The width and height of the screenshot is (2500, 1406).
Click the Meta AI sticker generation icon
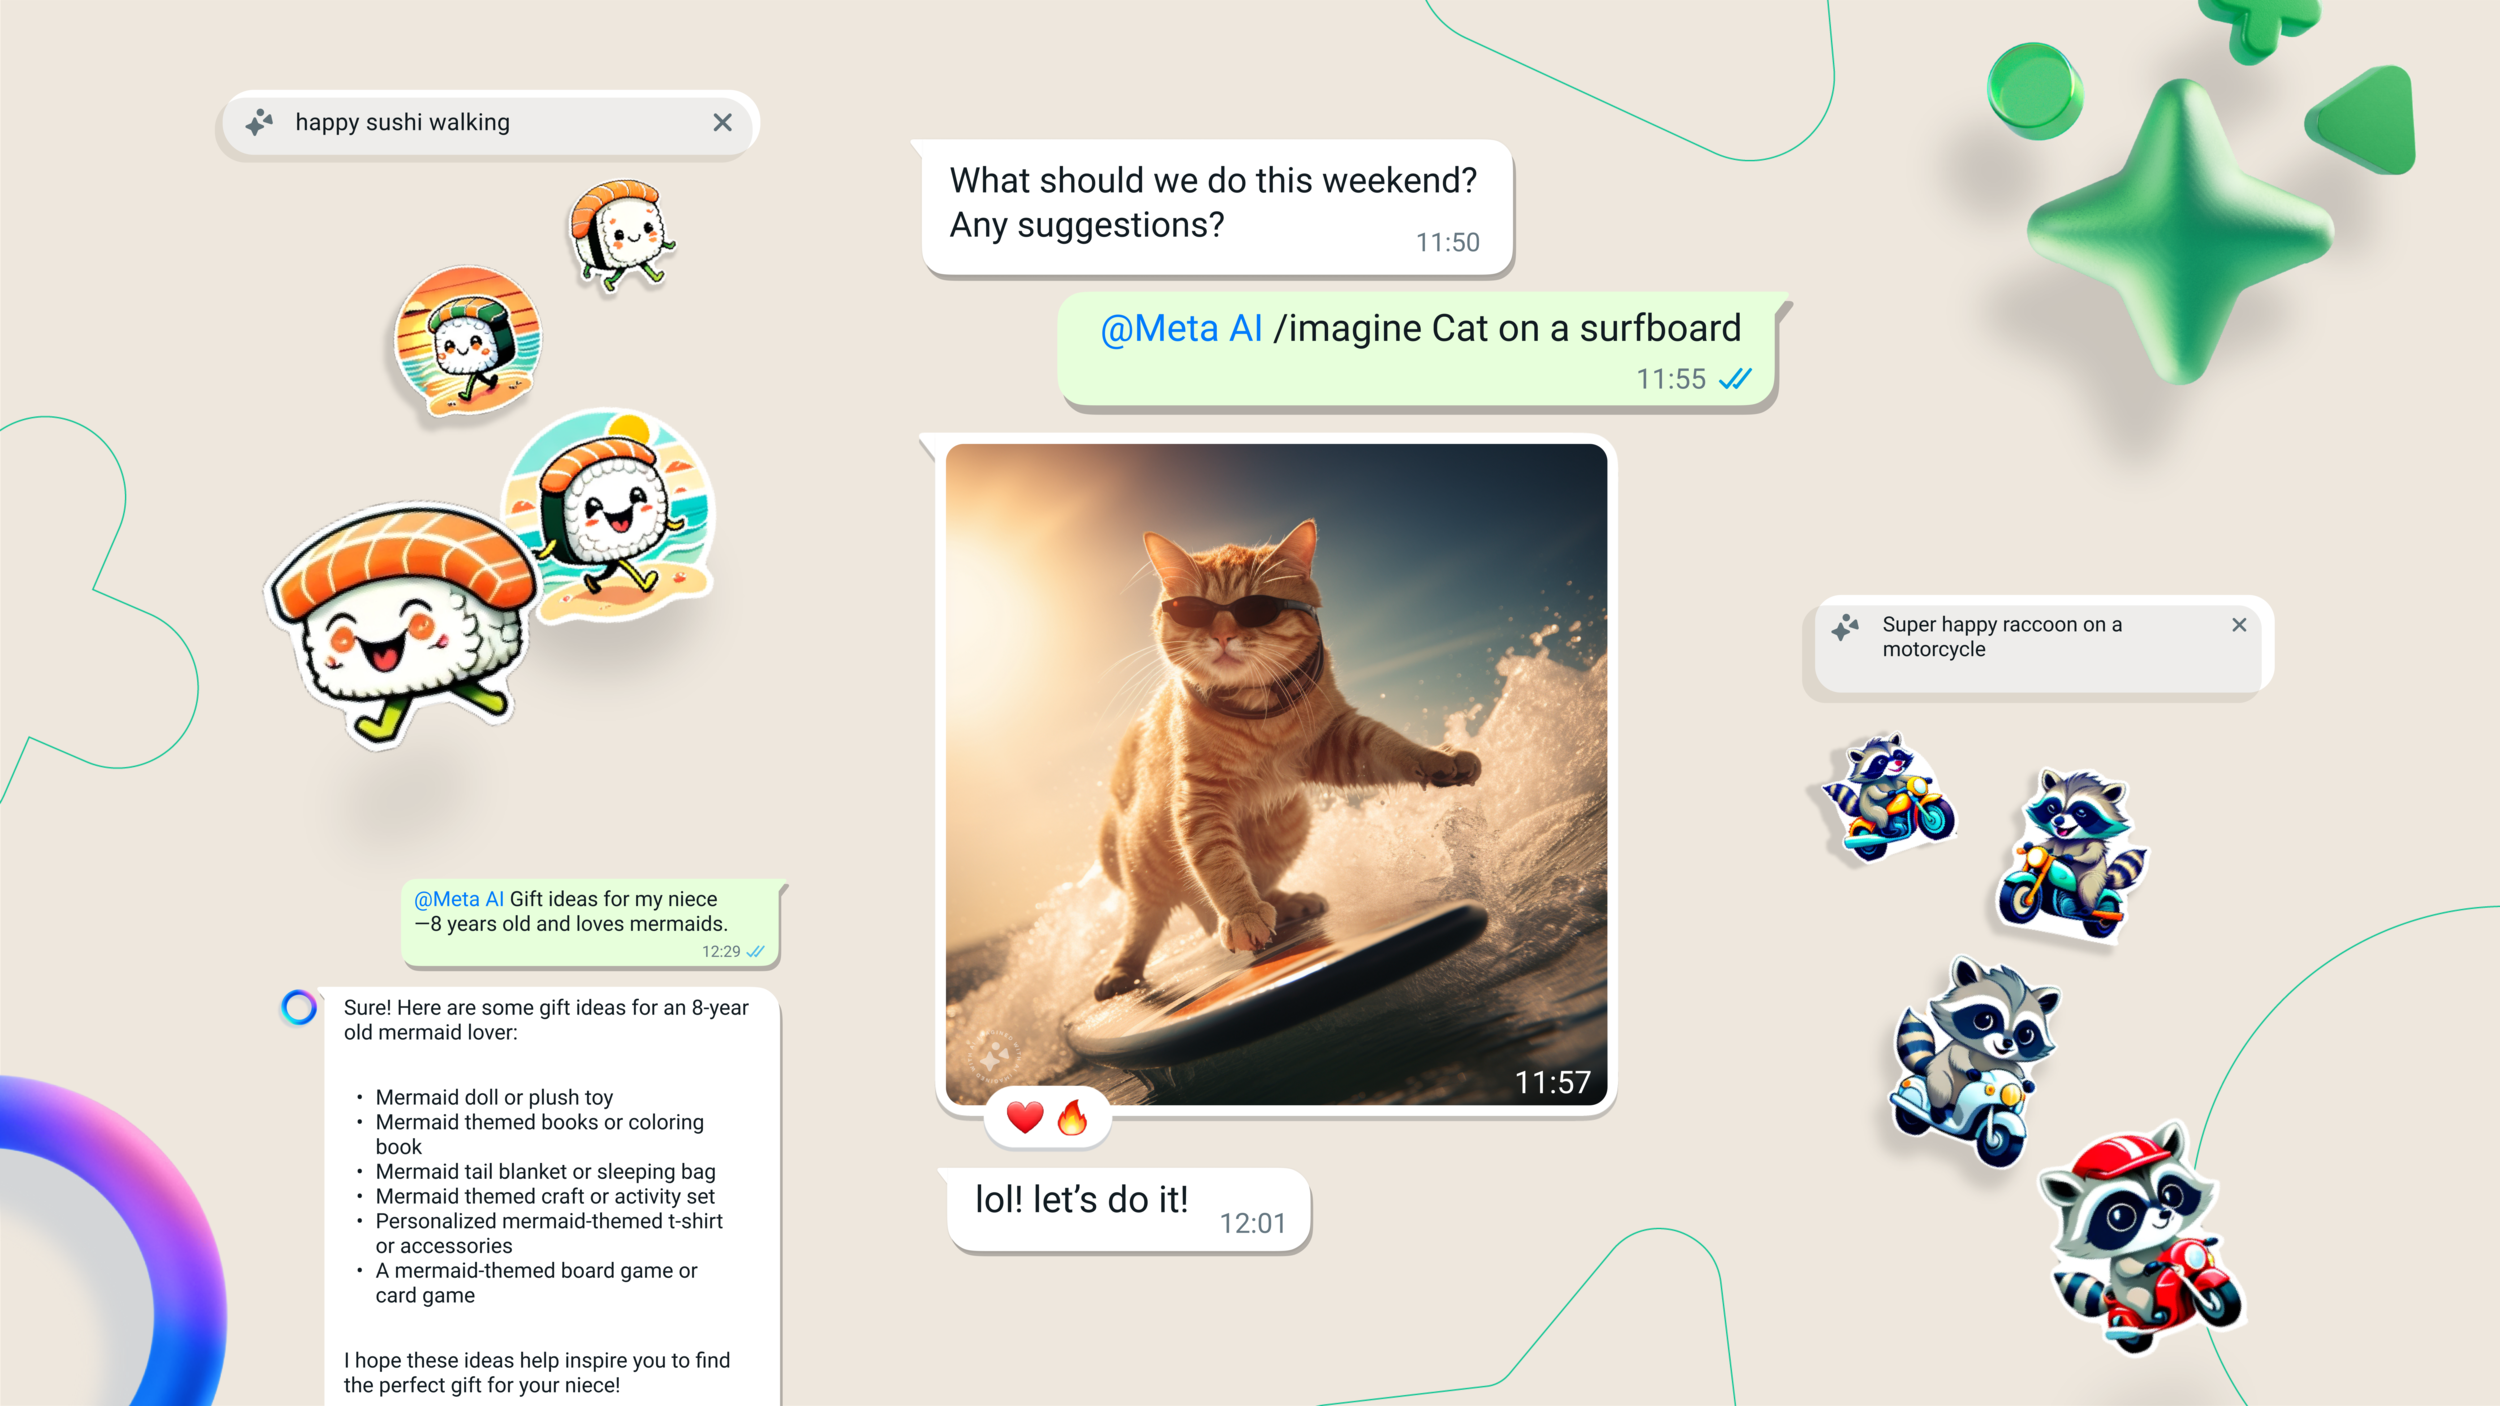261,122
